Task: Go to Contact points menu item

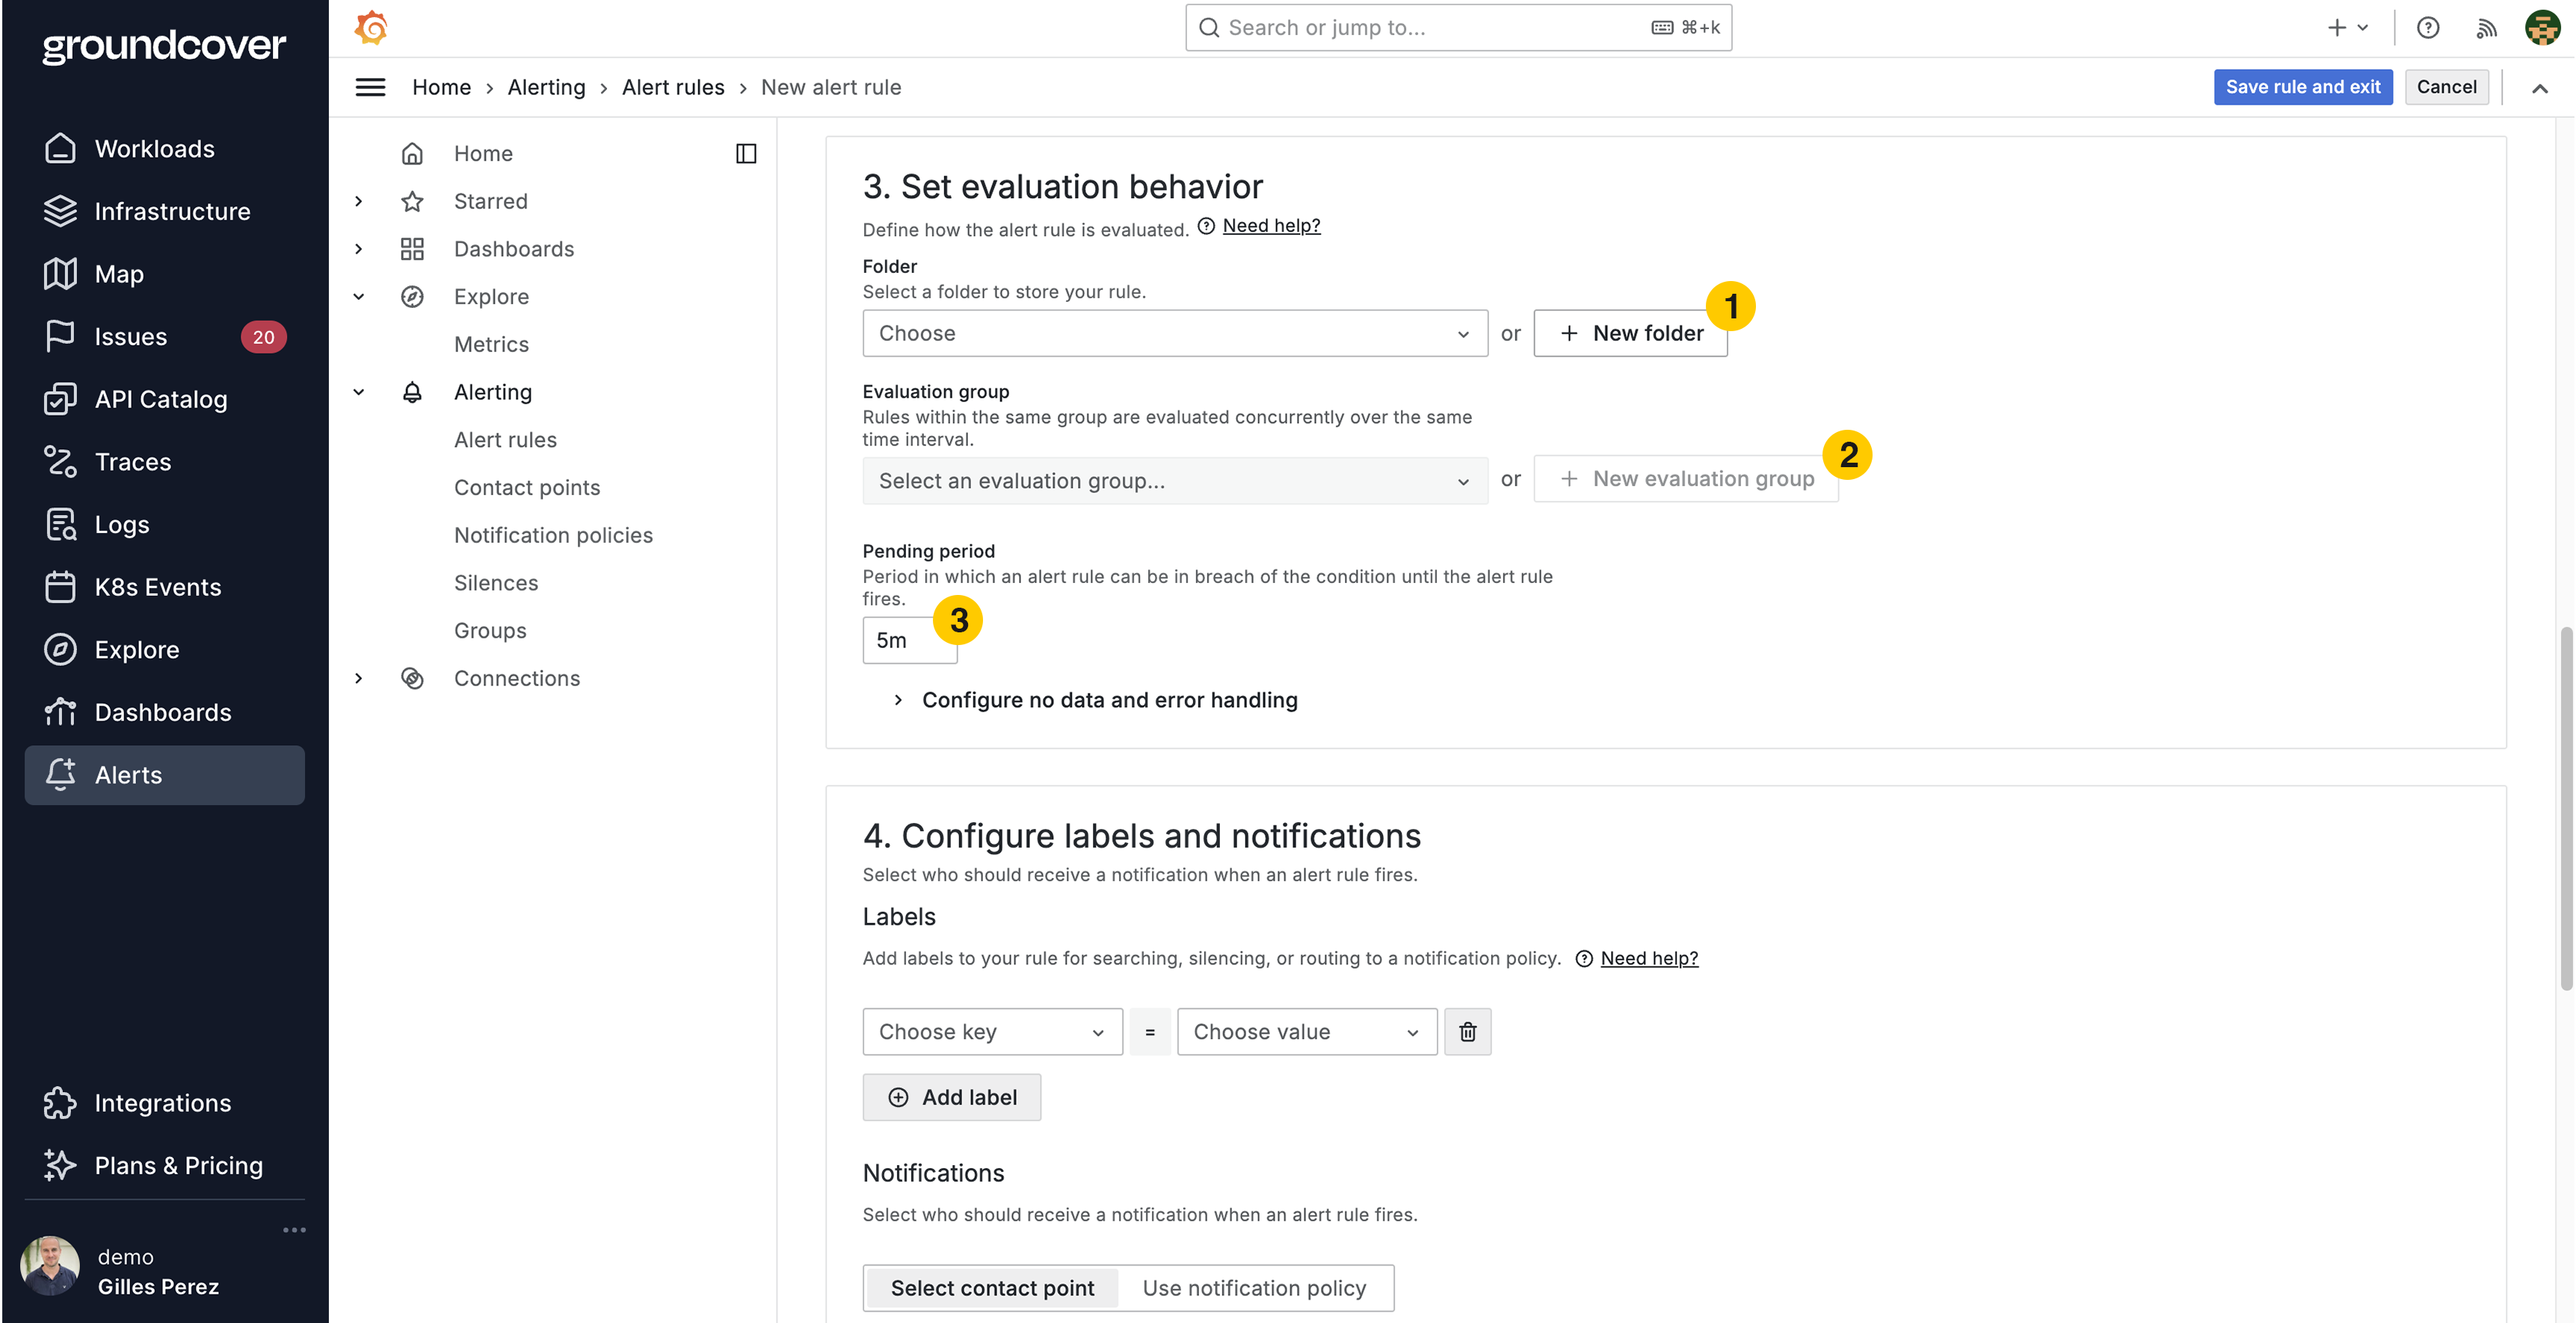Action: 527,487
